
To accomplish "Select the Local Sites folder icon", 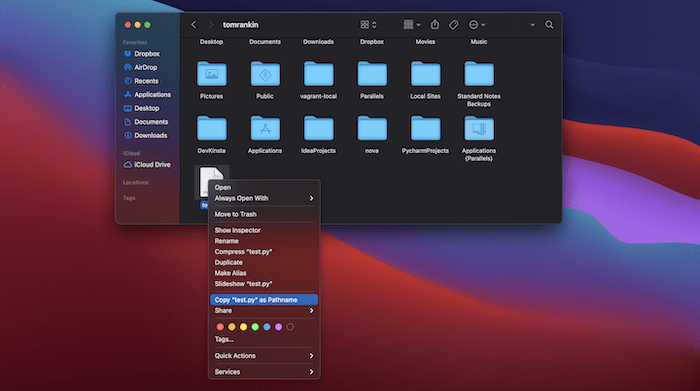I will pos(425,74).
